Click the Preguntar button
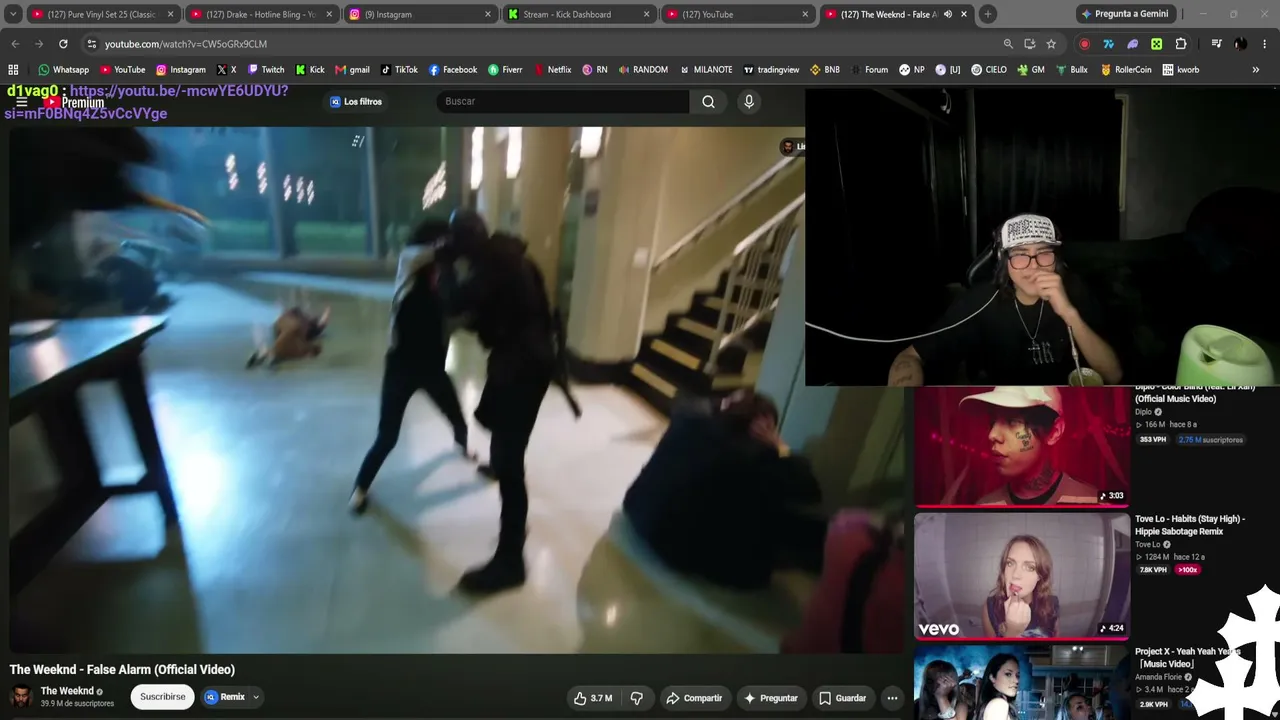The image size is (1280, 720). [771, 698]
